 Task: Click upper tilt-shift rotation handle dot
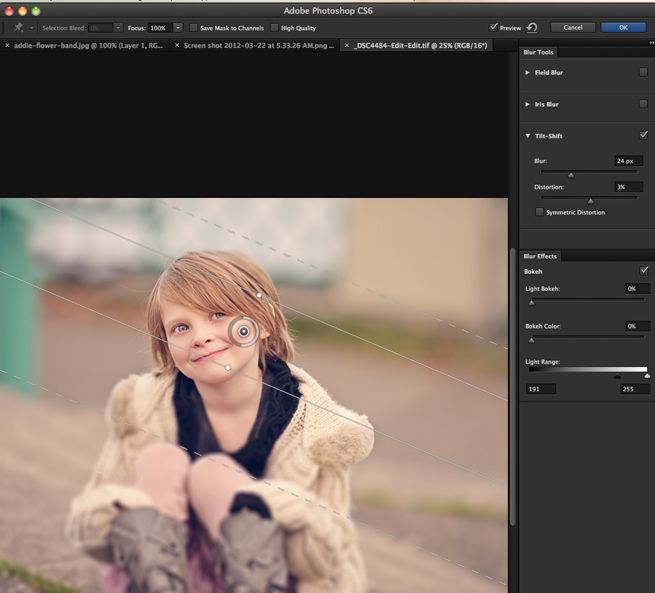point(259,295)
